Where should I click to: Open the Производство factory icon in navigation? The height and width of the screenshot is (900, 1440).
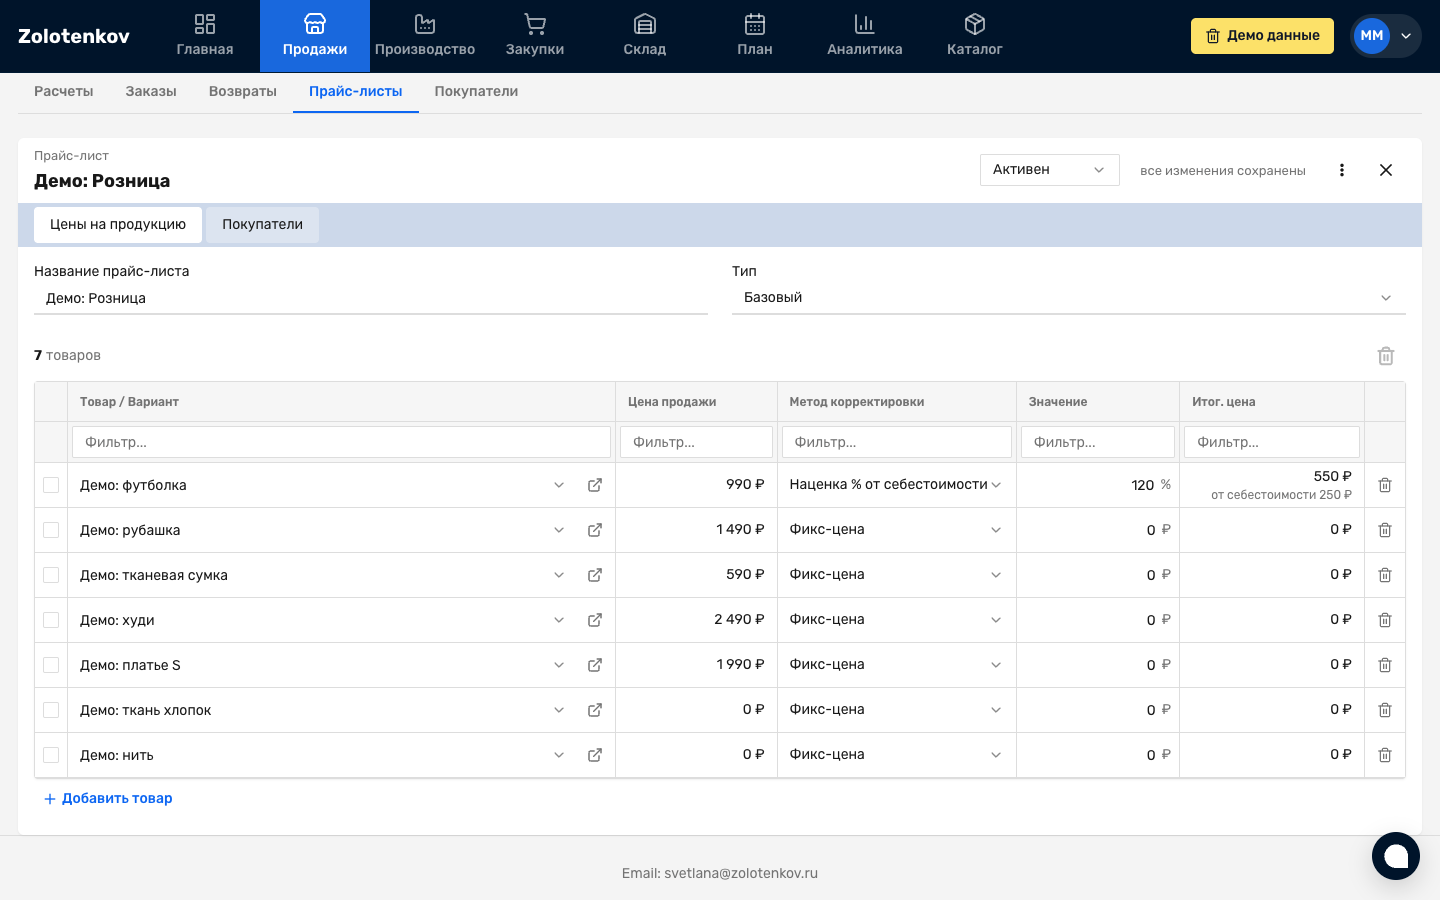click(424, 24)
